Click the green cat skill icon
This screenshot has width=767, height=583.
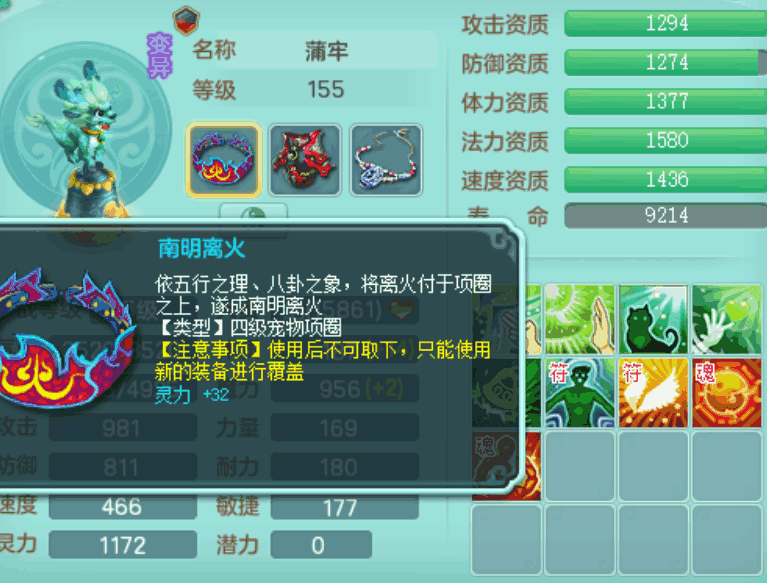pyautogui.click(x=653, y=320)
